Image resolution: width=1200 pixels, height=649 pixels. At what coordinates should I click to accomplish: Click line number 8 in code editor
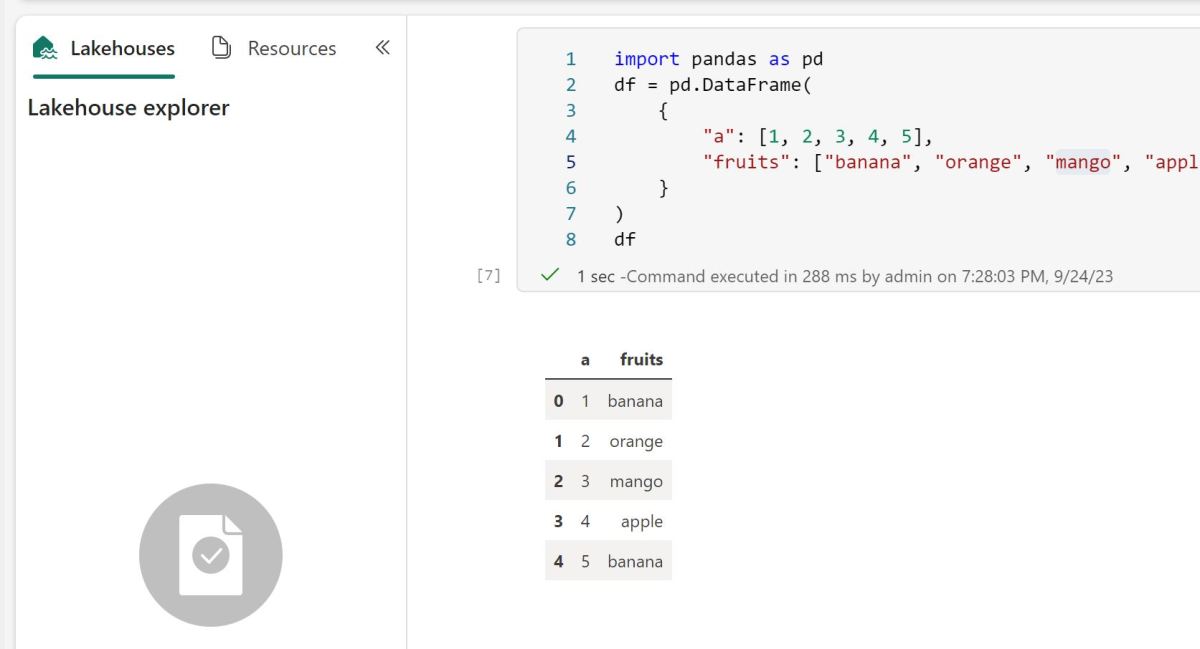(571, 239)
